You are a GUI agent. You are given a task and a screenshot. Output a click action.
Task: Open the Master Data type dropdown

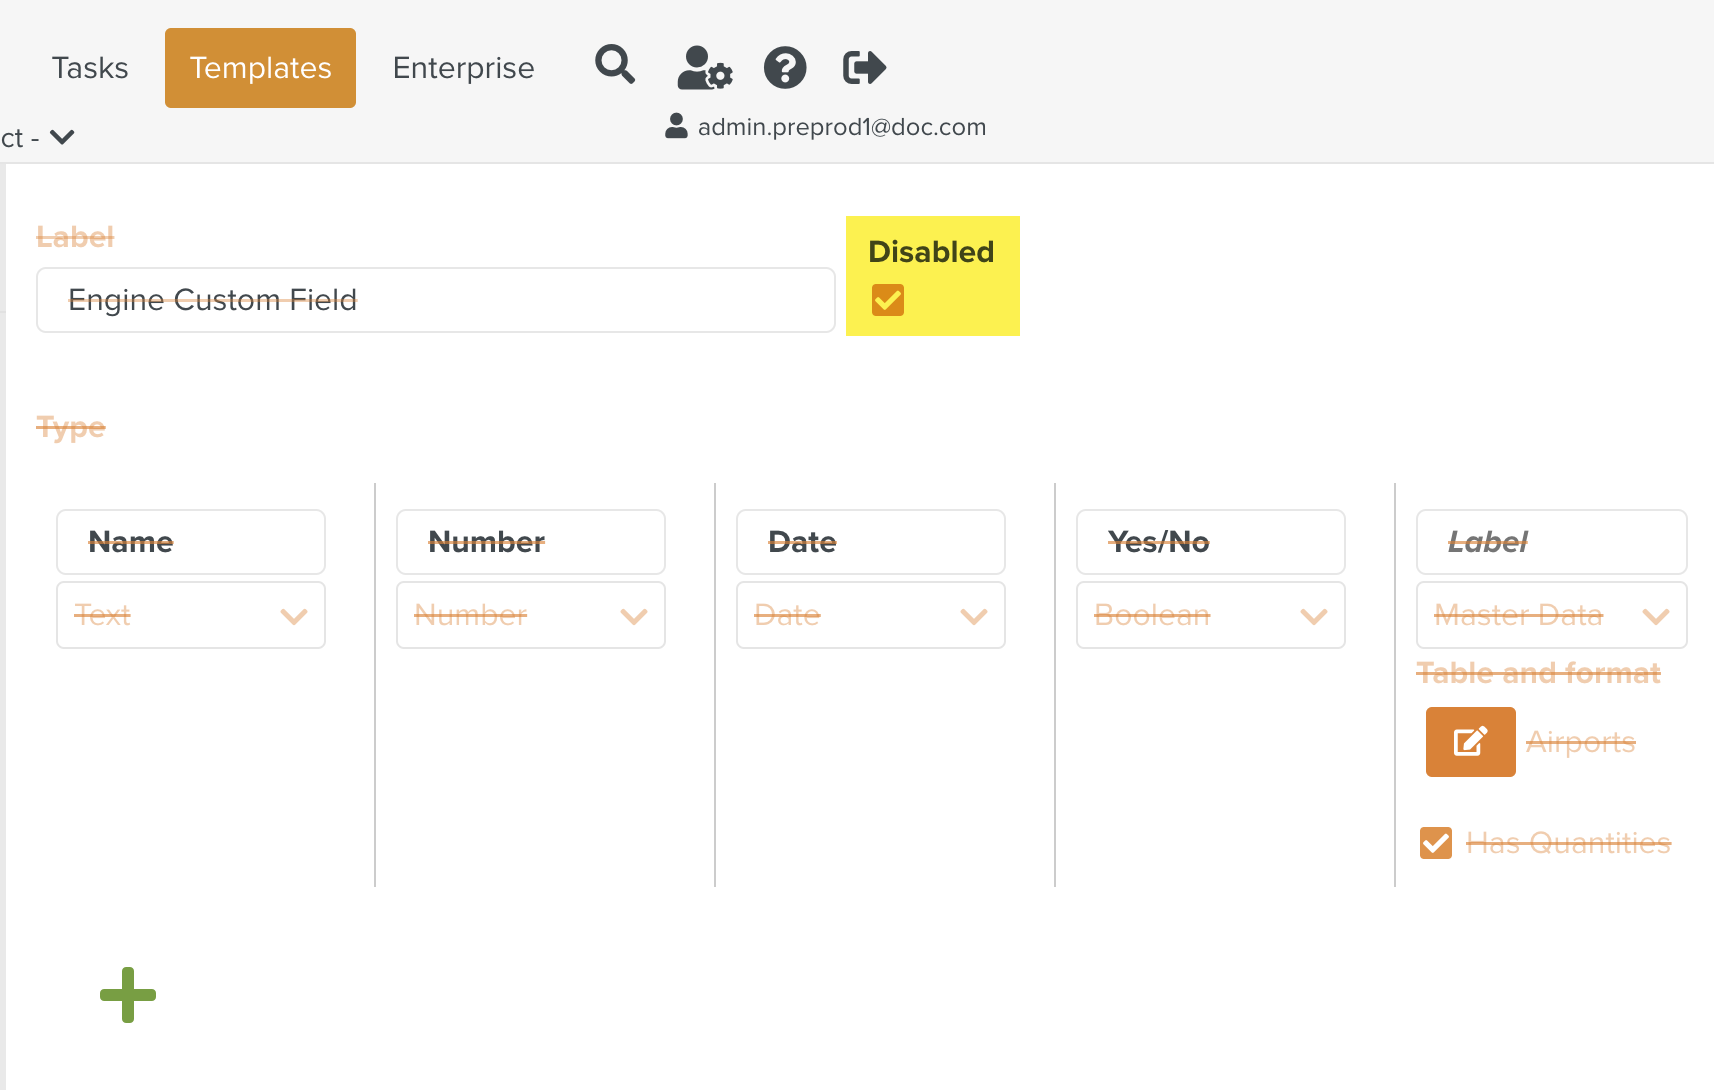click(x=1551, y=615)
